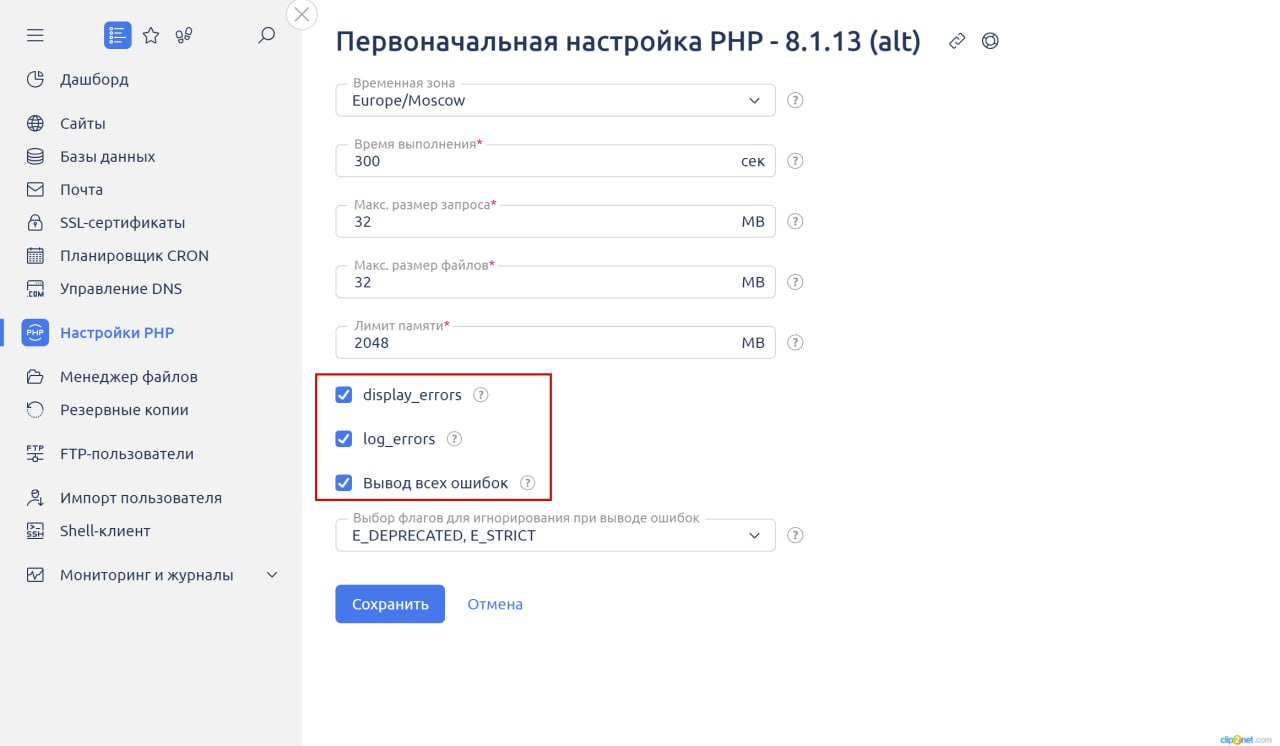Click the favorites star icon
Viewport: 1280px width, 746px height.
(151, 35)
